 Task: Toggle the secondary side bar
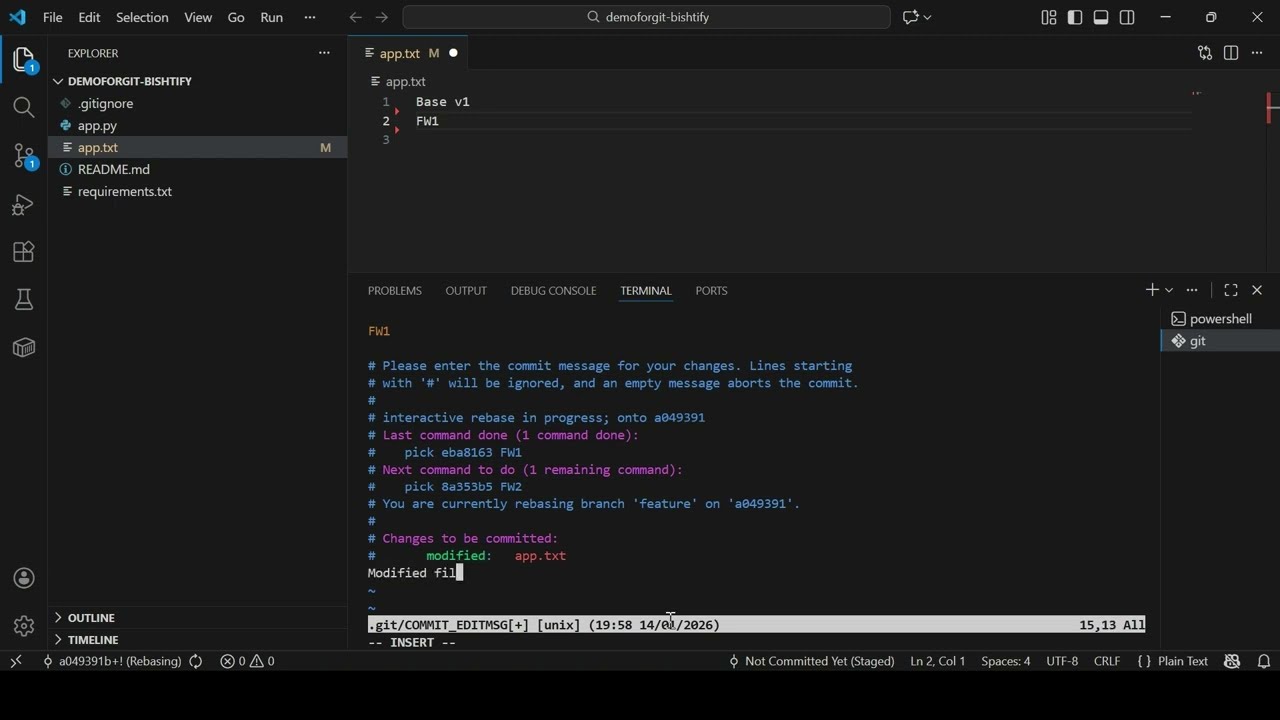1127,17
